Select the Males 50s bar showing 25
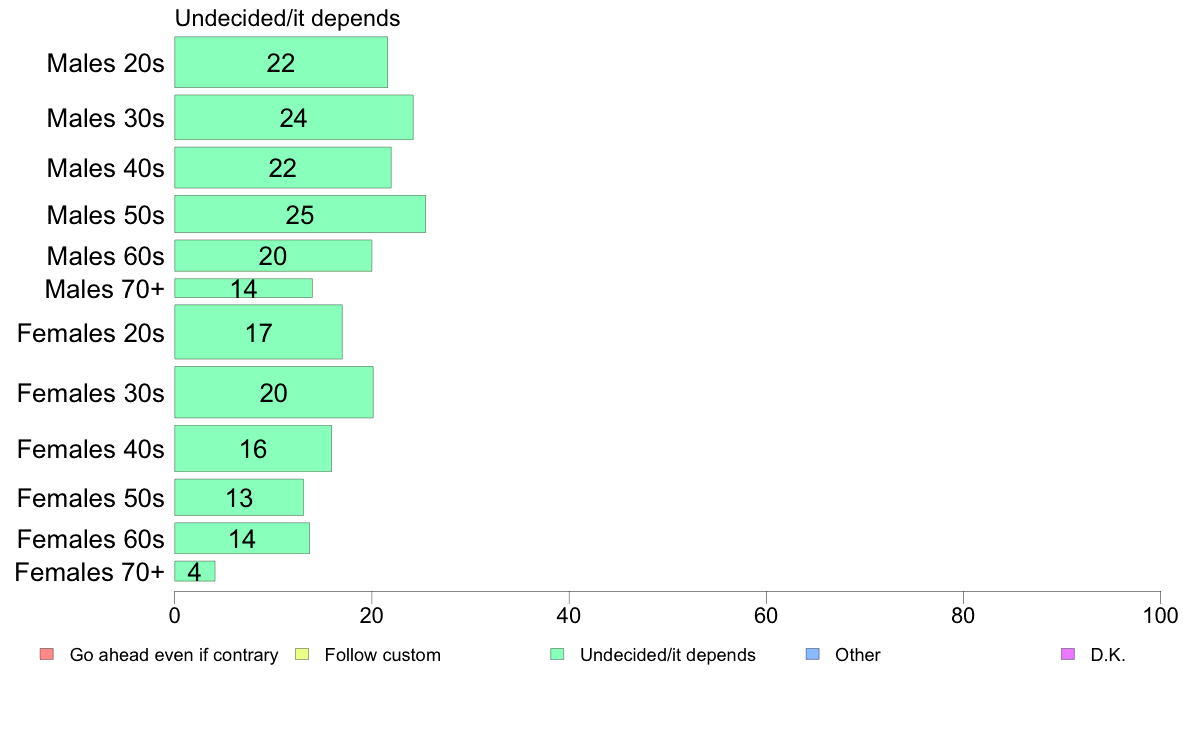 (x=300, y=215)
